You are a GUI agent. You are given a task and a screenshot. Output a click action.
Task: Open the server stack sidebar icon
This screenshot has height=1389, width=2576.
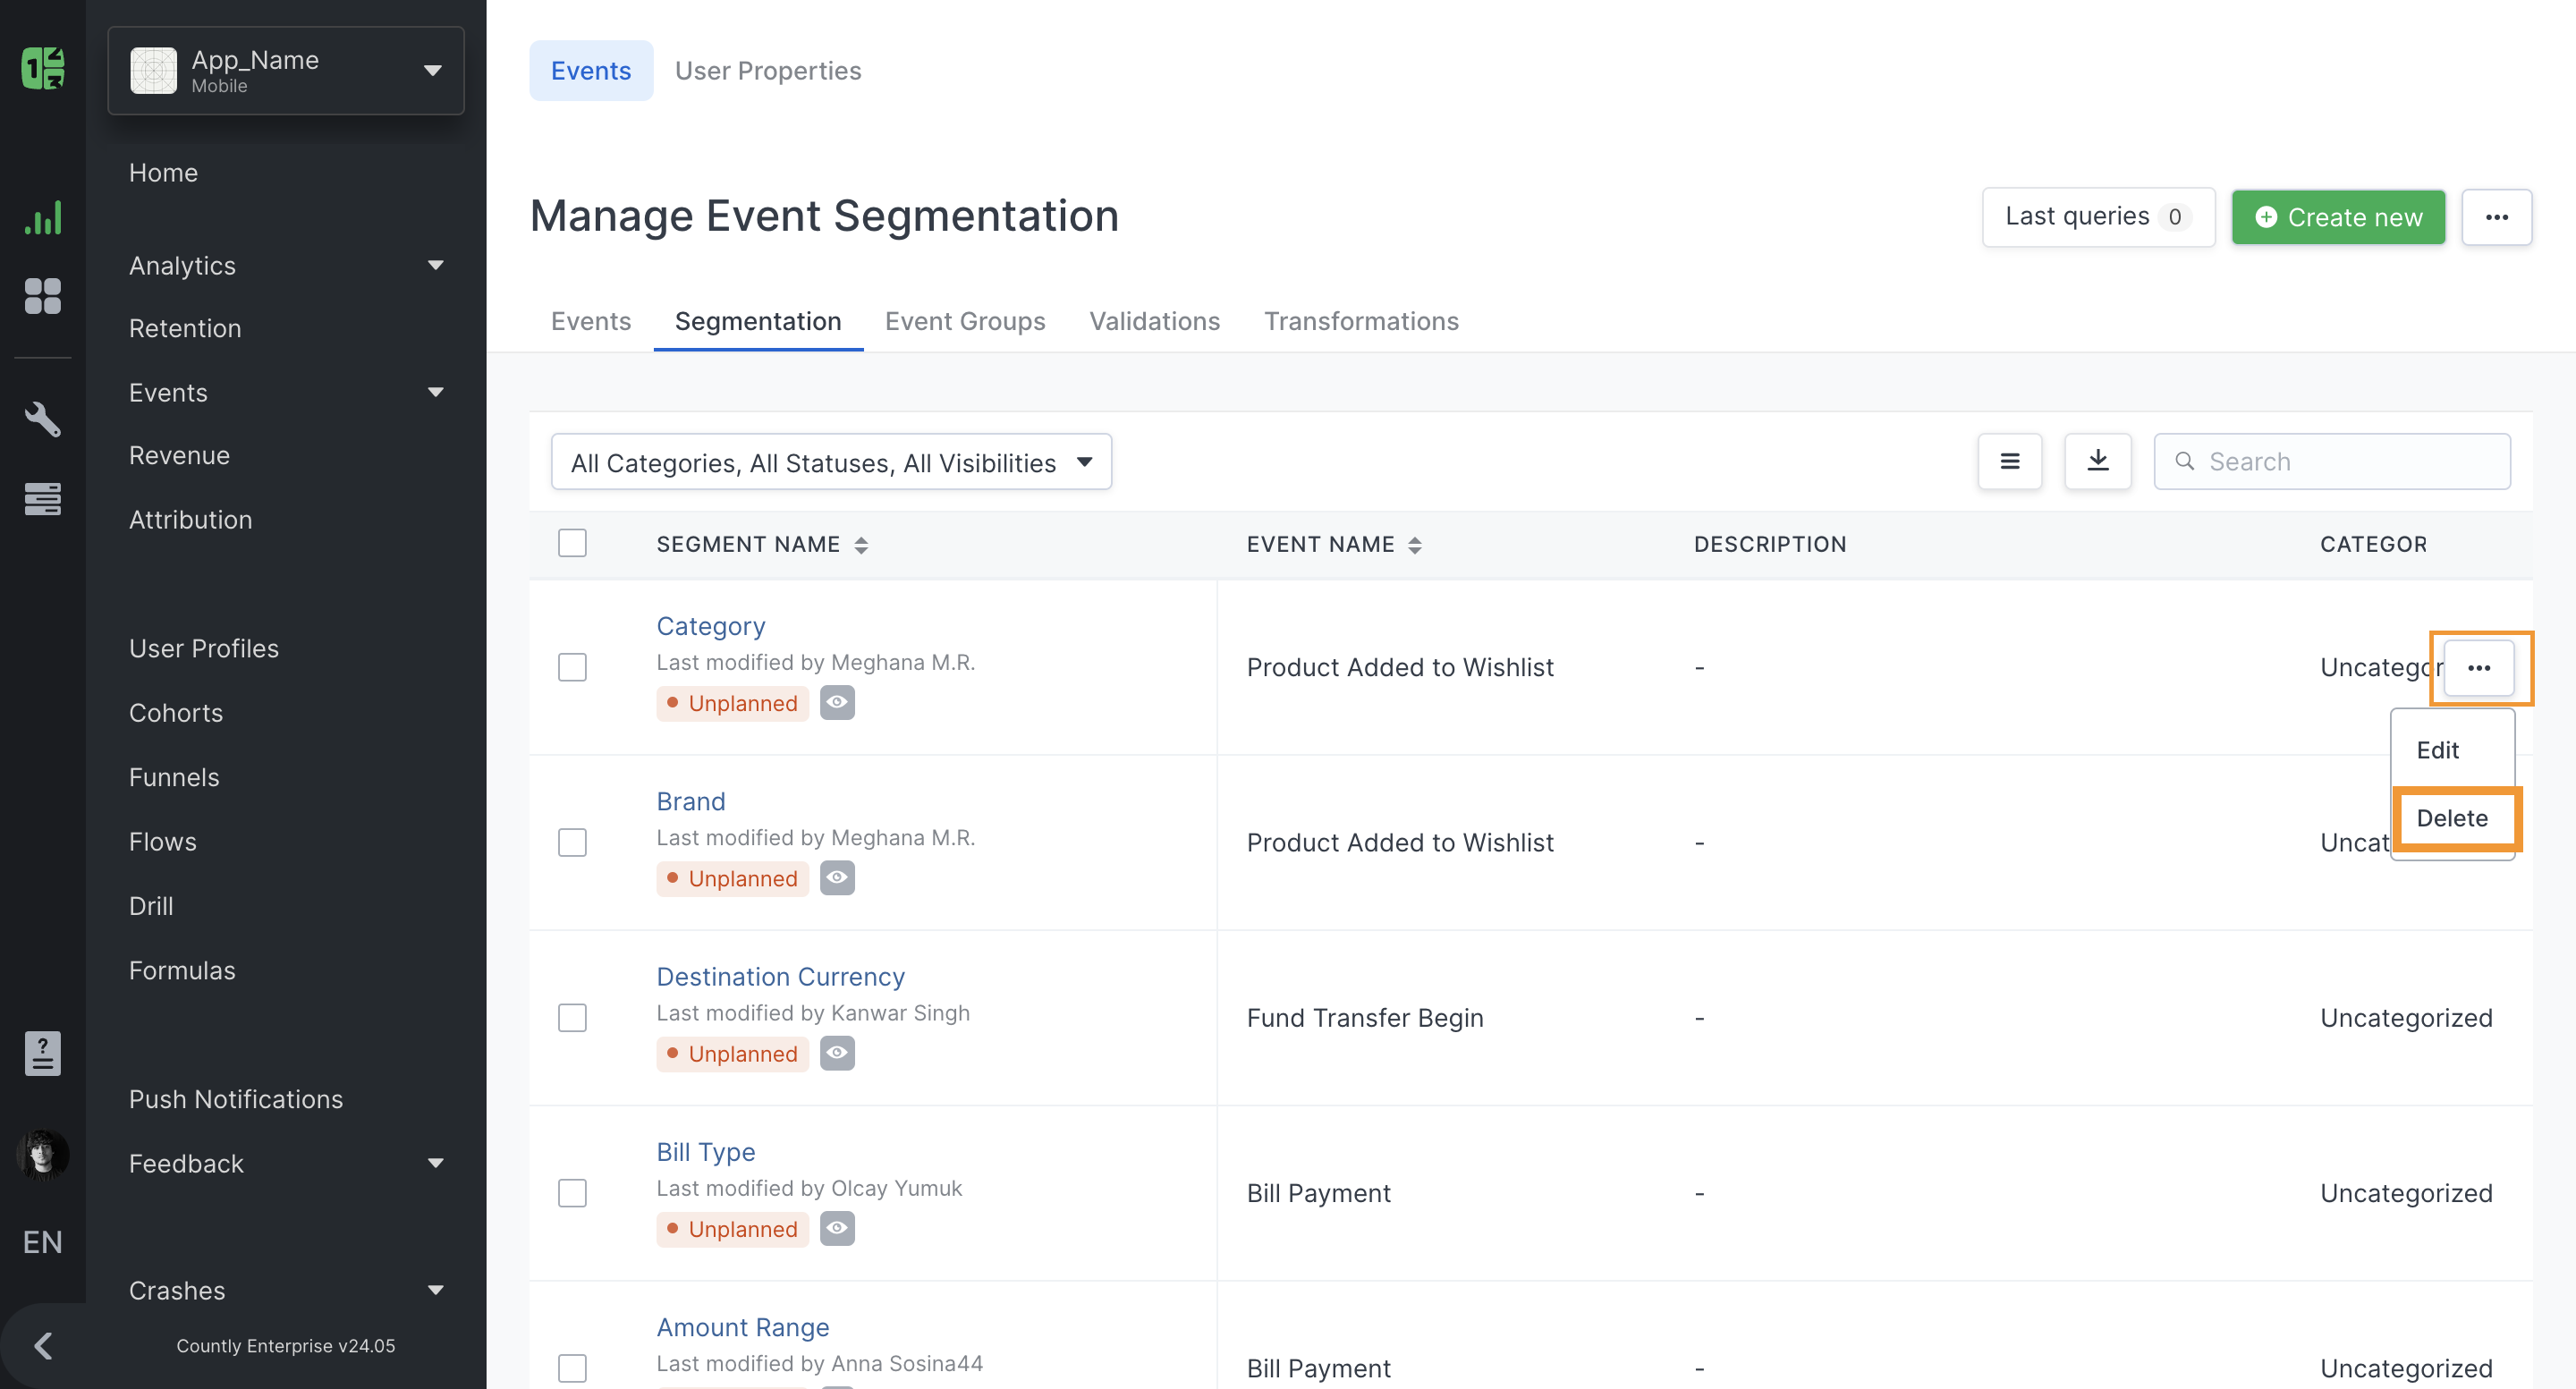tap(43, 498)
